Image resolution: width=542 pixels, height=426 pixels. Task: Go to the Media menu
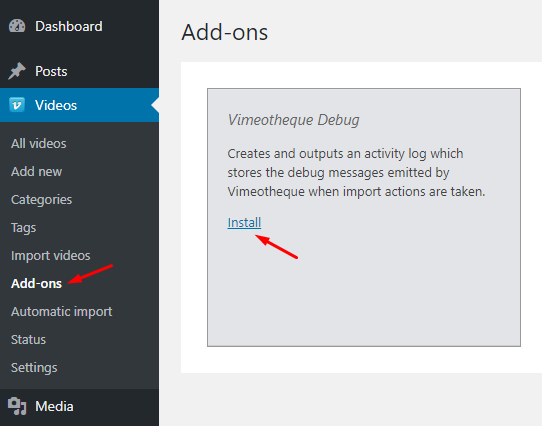(54, 406)
